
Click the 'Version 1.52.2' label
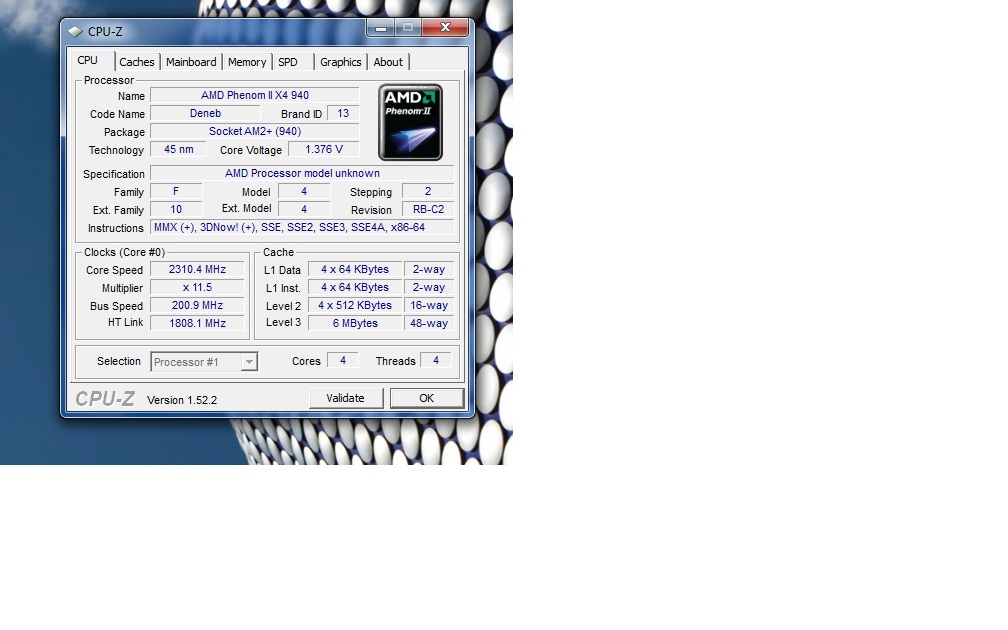182,400
